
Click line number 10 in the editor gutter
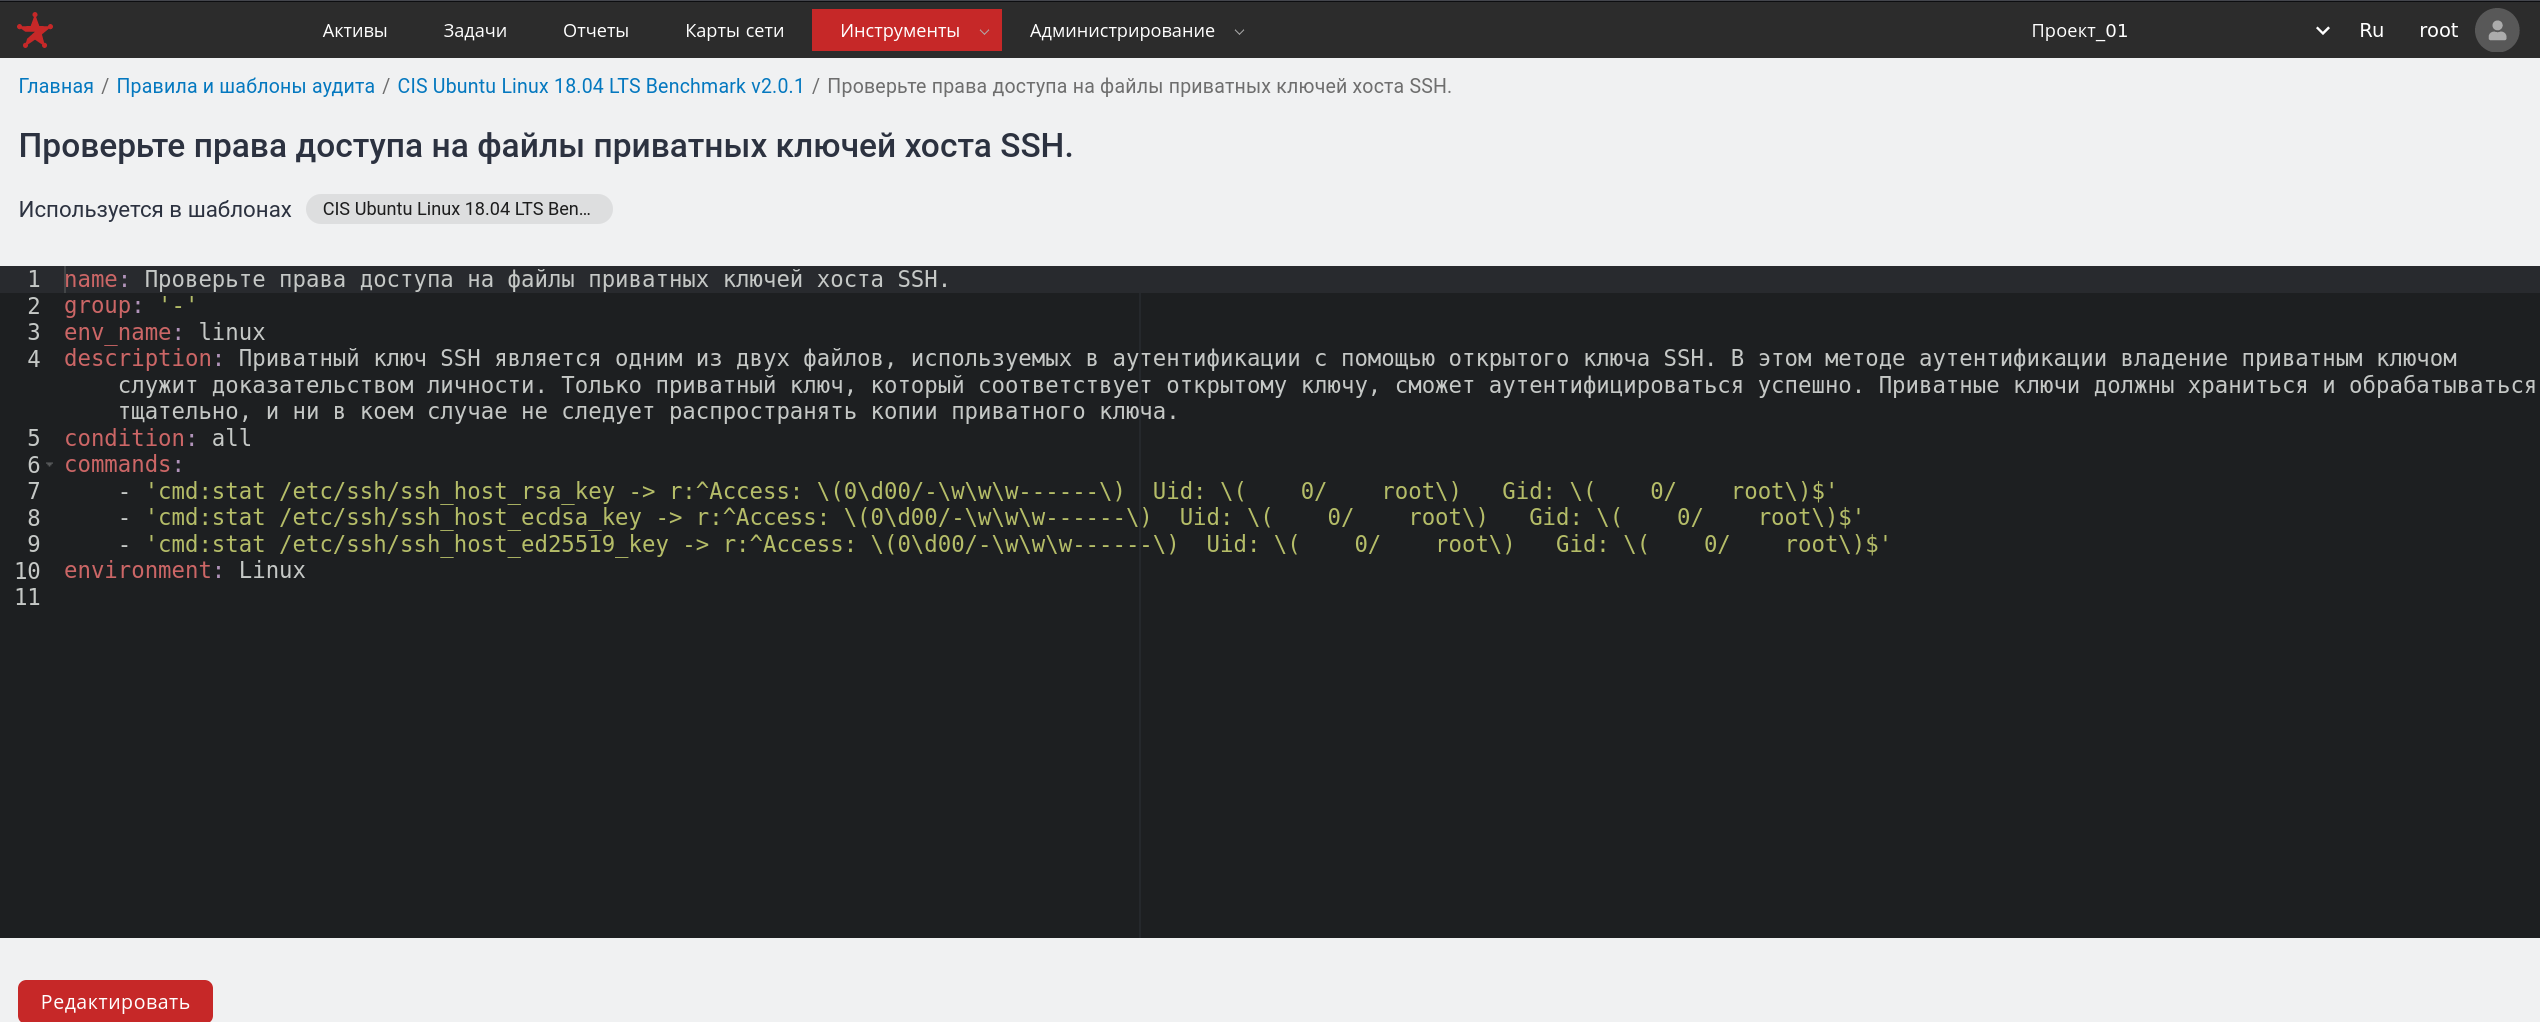coord(27,571)
